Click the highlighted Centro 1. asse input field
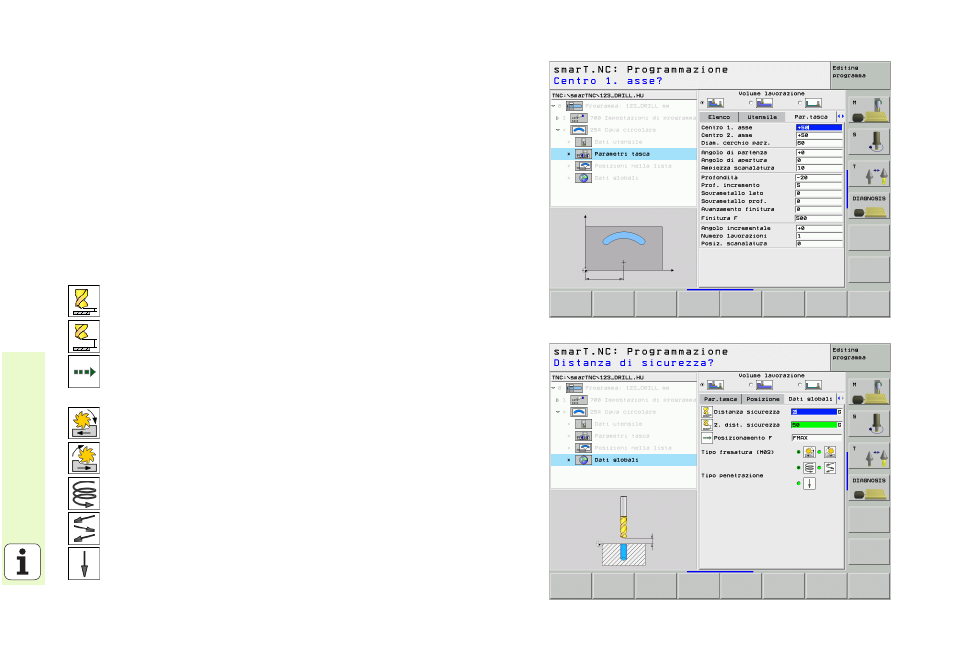 coord(819,127)
